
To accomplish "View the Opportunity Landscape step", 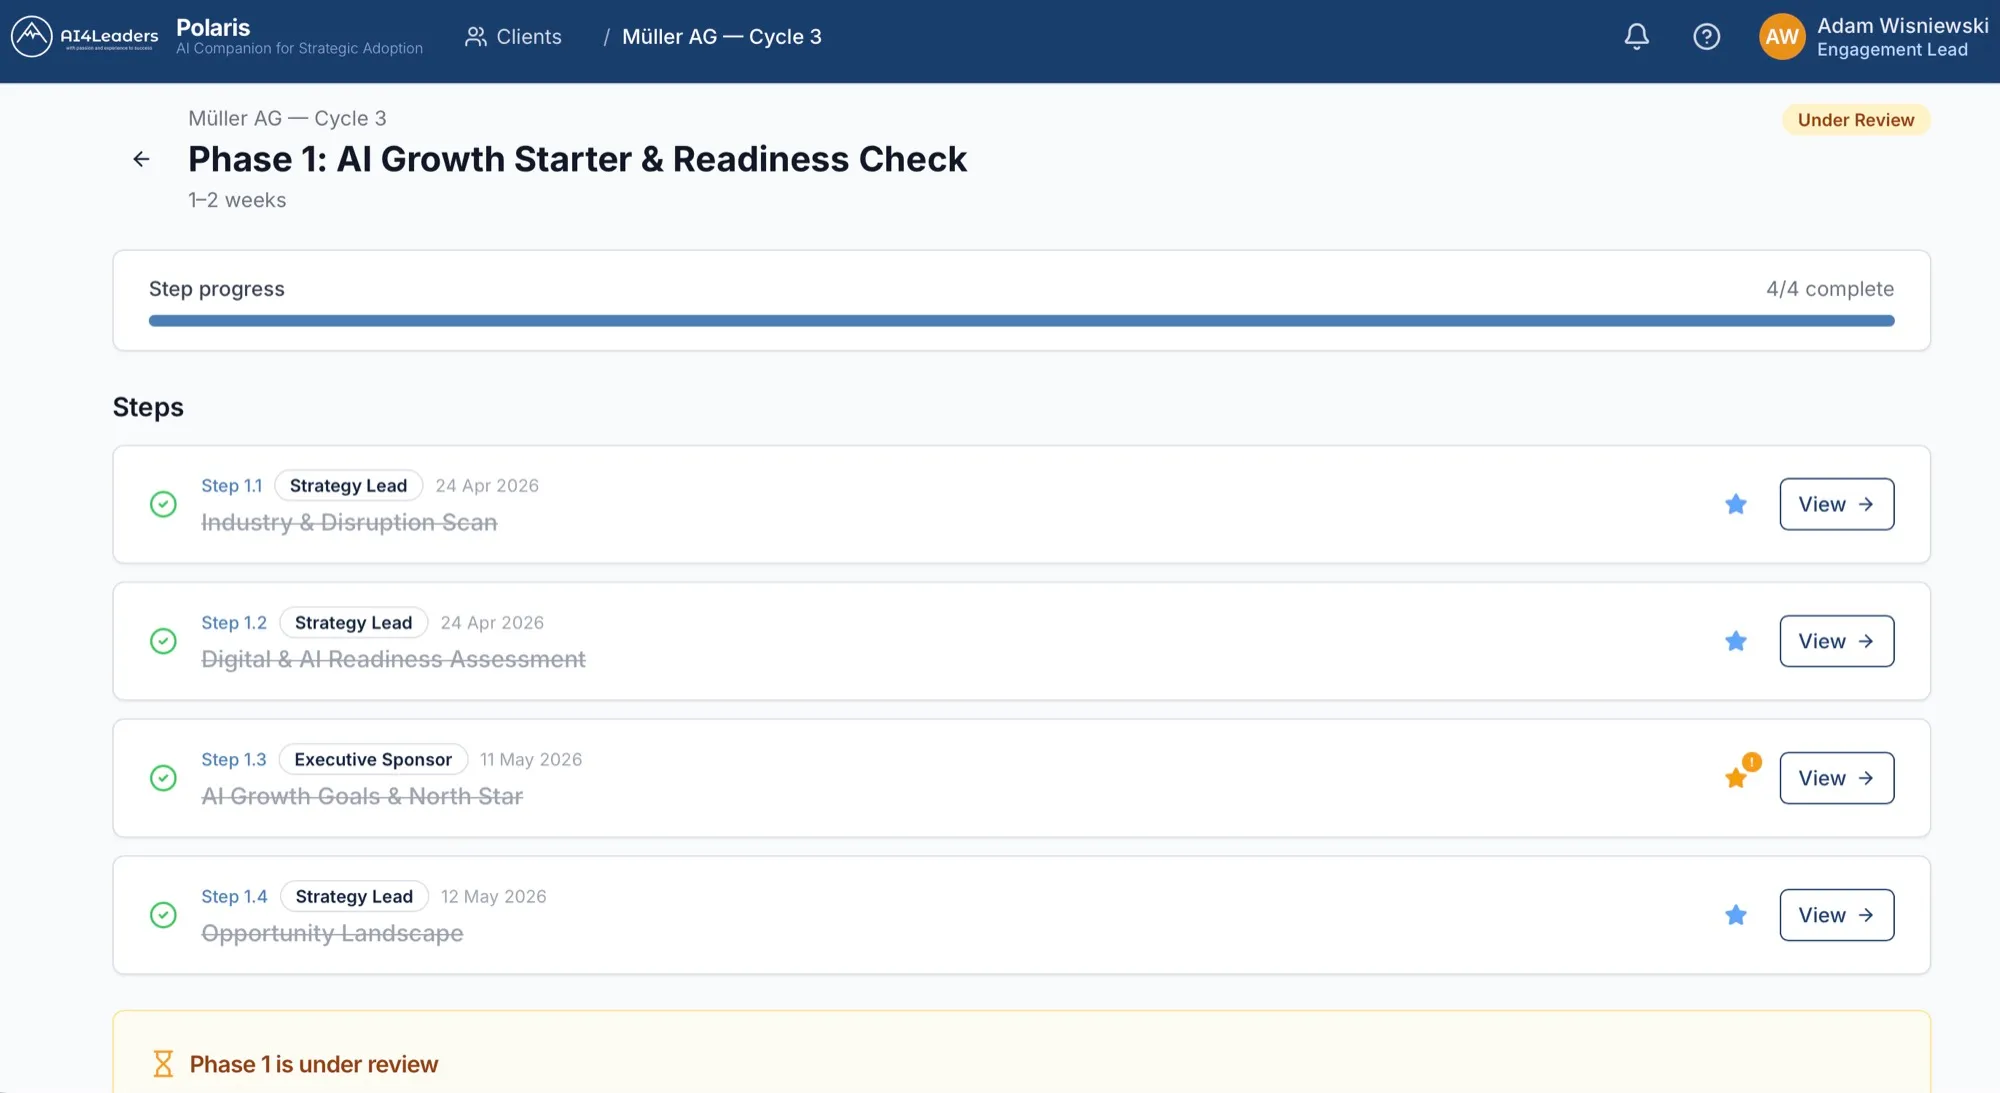I will [x=1836, y=915].
